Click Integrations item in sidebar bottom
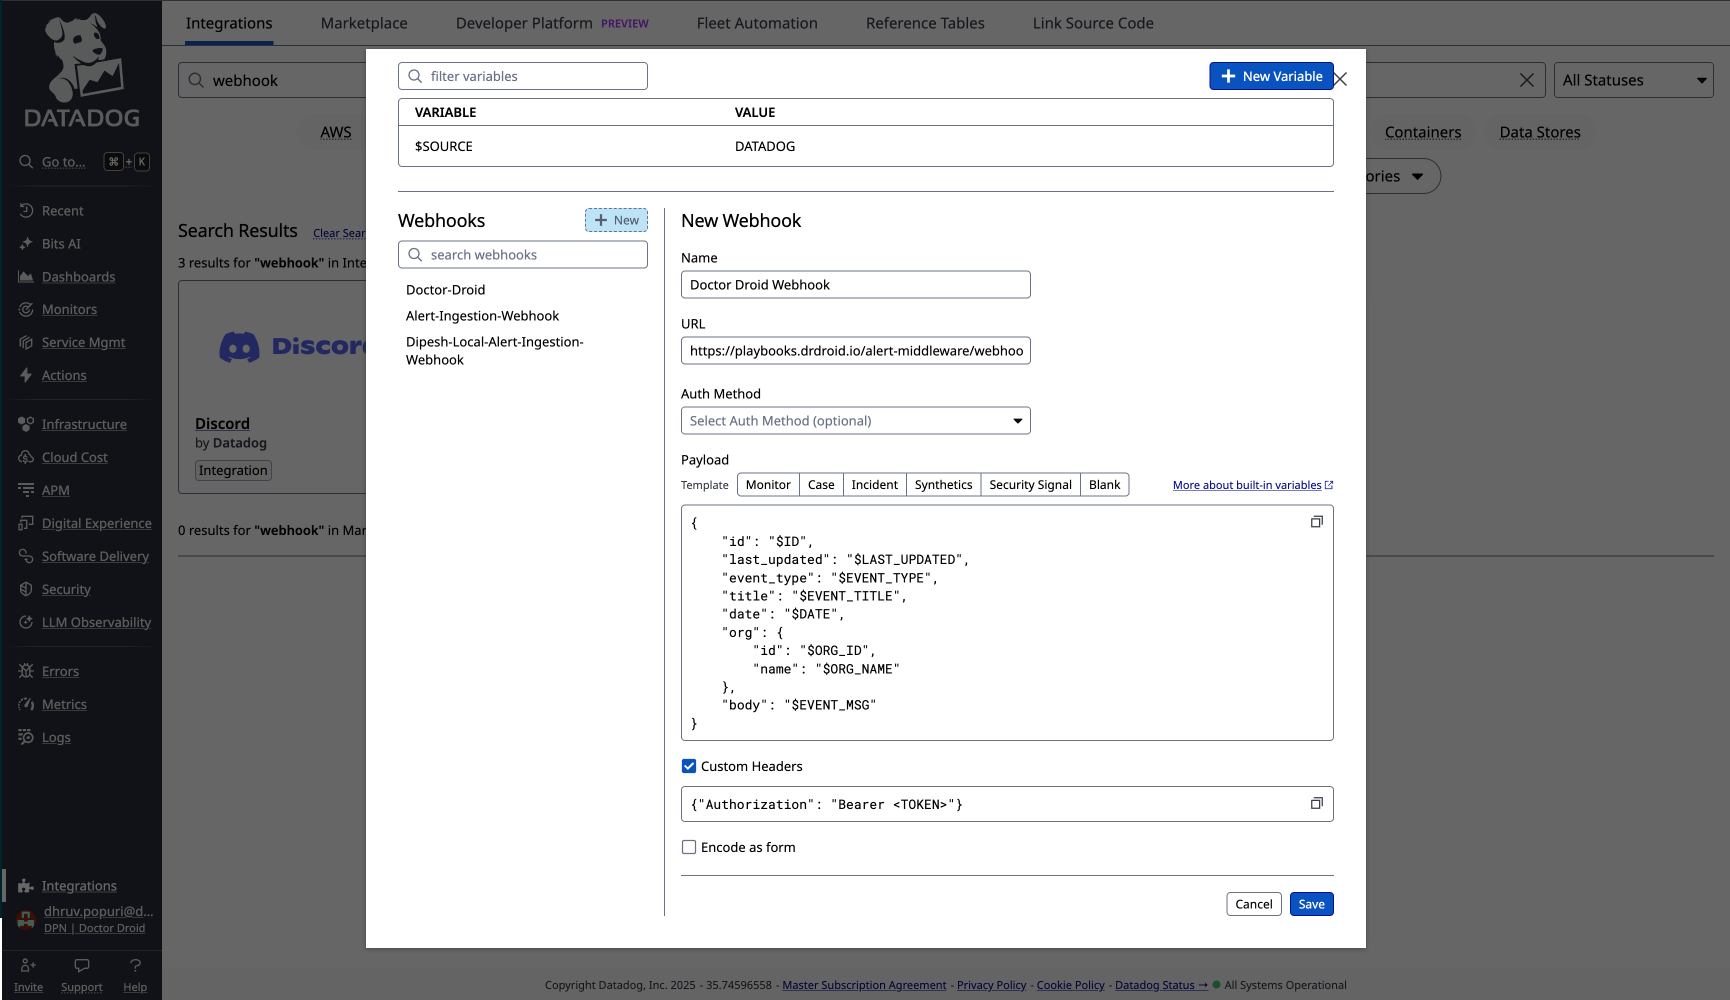This screenshot has height=1000, width=1730. tap(79, 886)
